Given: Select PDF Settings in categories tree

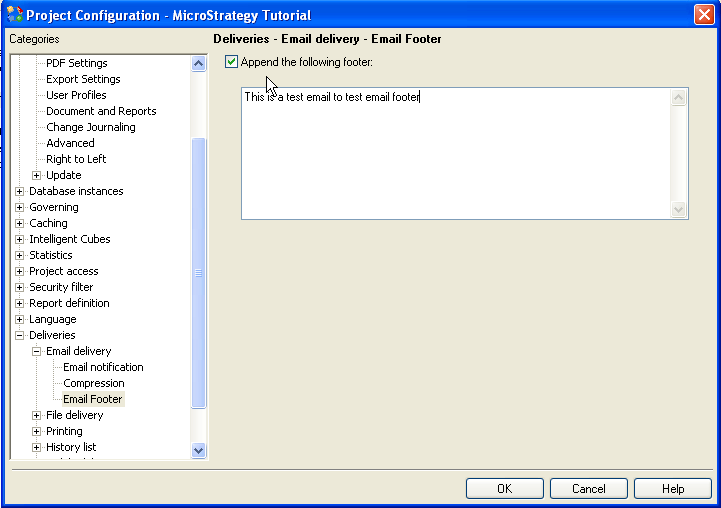Looking at the screenshot, I should coord(77,63).
